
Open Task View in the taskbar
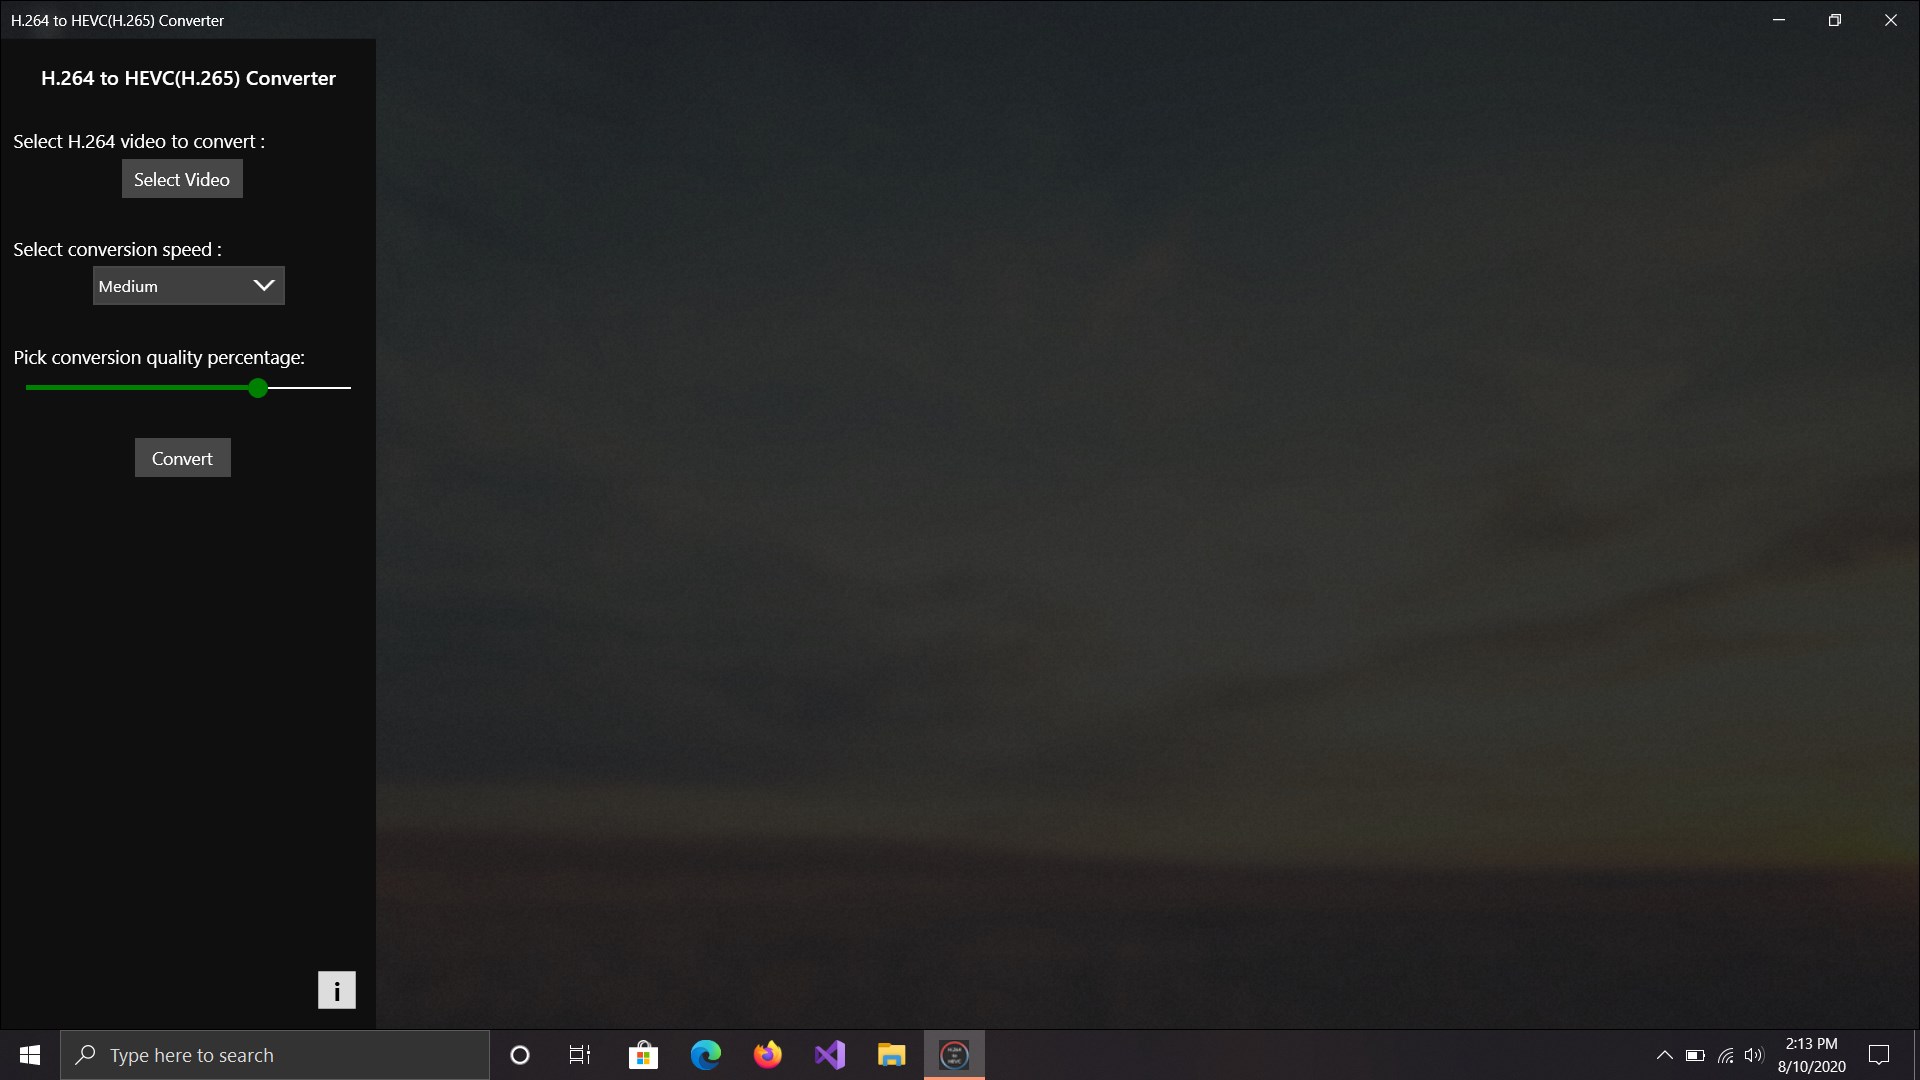pyautogui.click(x=580, y=1055)
